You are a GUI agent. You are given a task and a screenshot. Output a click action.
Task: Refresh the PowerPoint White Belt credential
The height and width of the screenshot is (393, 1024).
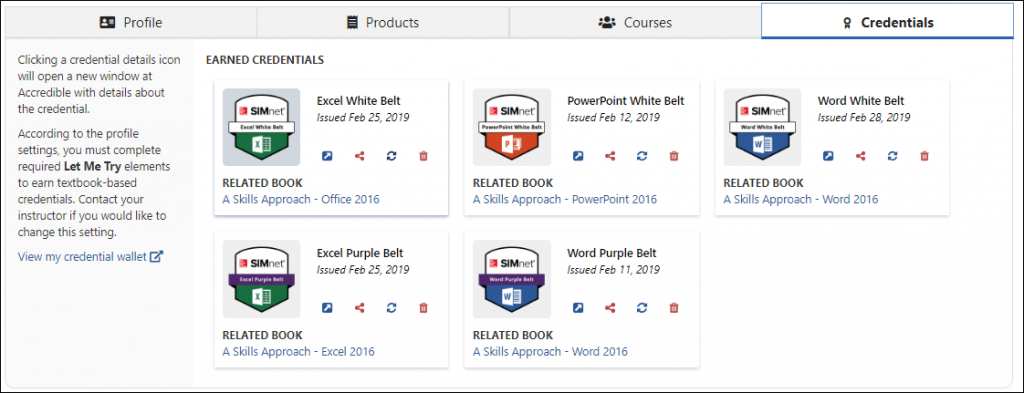tap(642, 156)
